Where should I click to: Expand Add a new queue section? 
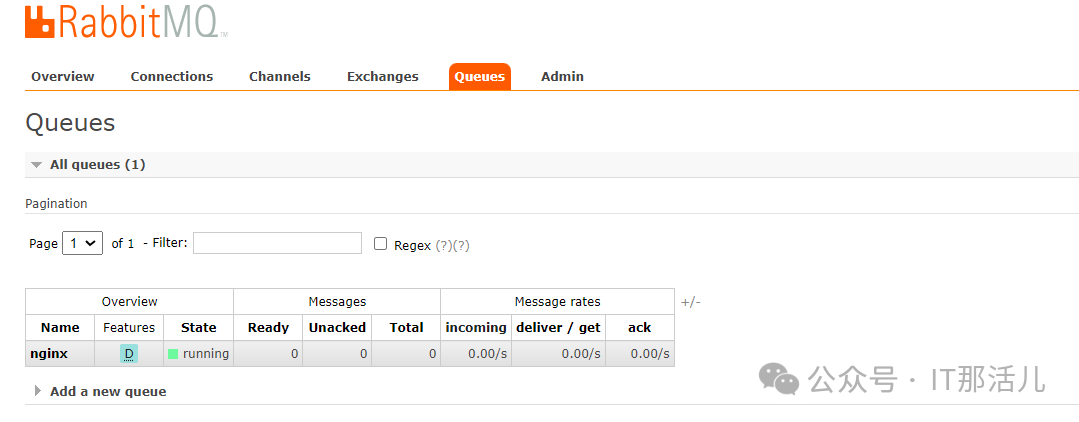coord(38,391)
